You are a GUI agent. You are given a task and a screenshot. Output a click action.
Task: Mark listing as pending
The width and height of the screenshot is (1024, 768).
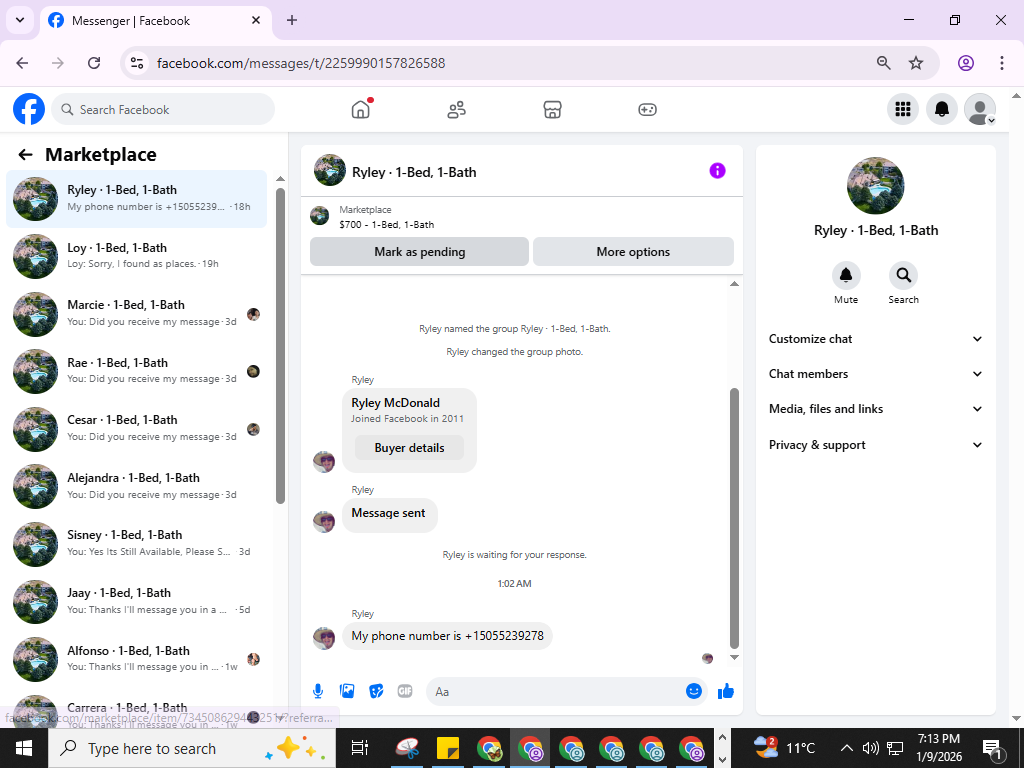pos(419,251)
